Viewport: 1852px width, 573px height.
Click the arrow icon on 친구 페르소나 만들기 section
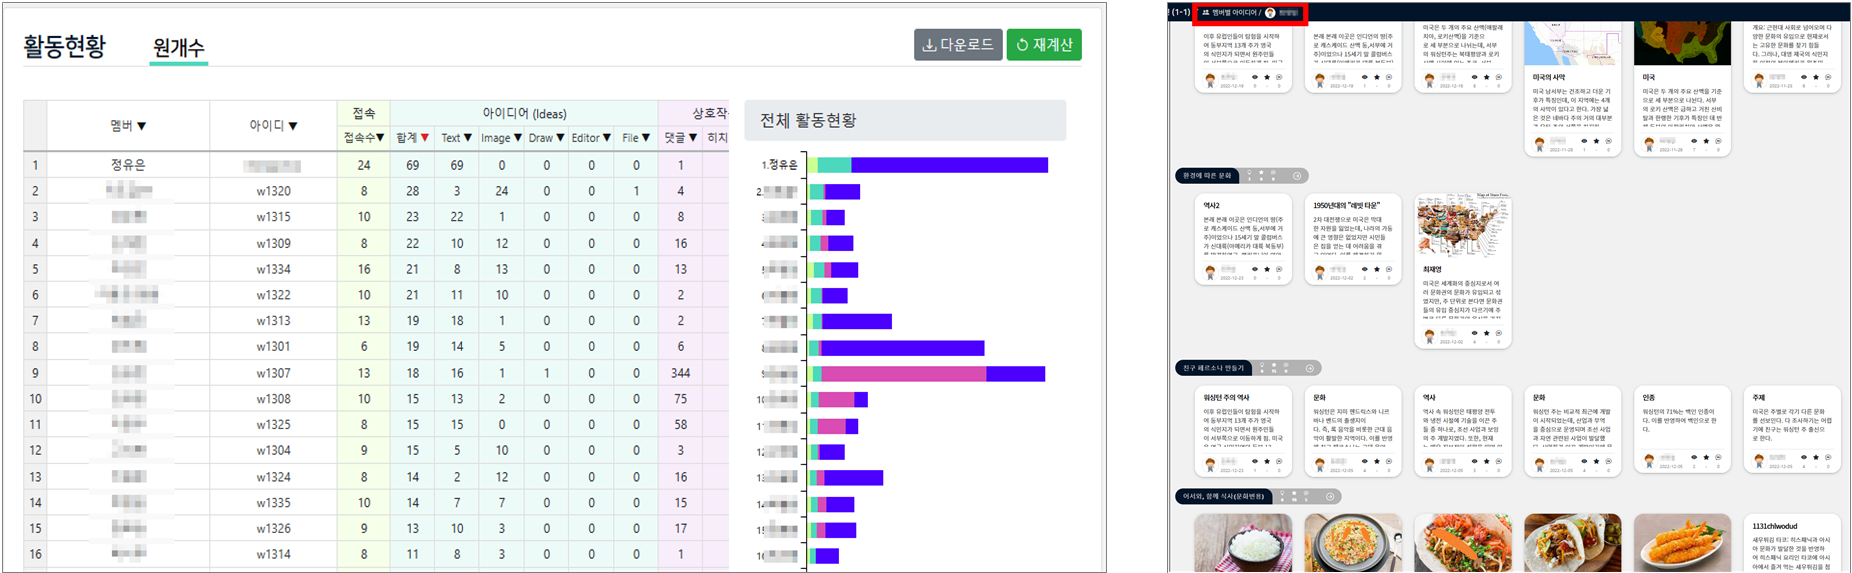tap(1310, 368)
